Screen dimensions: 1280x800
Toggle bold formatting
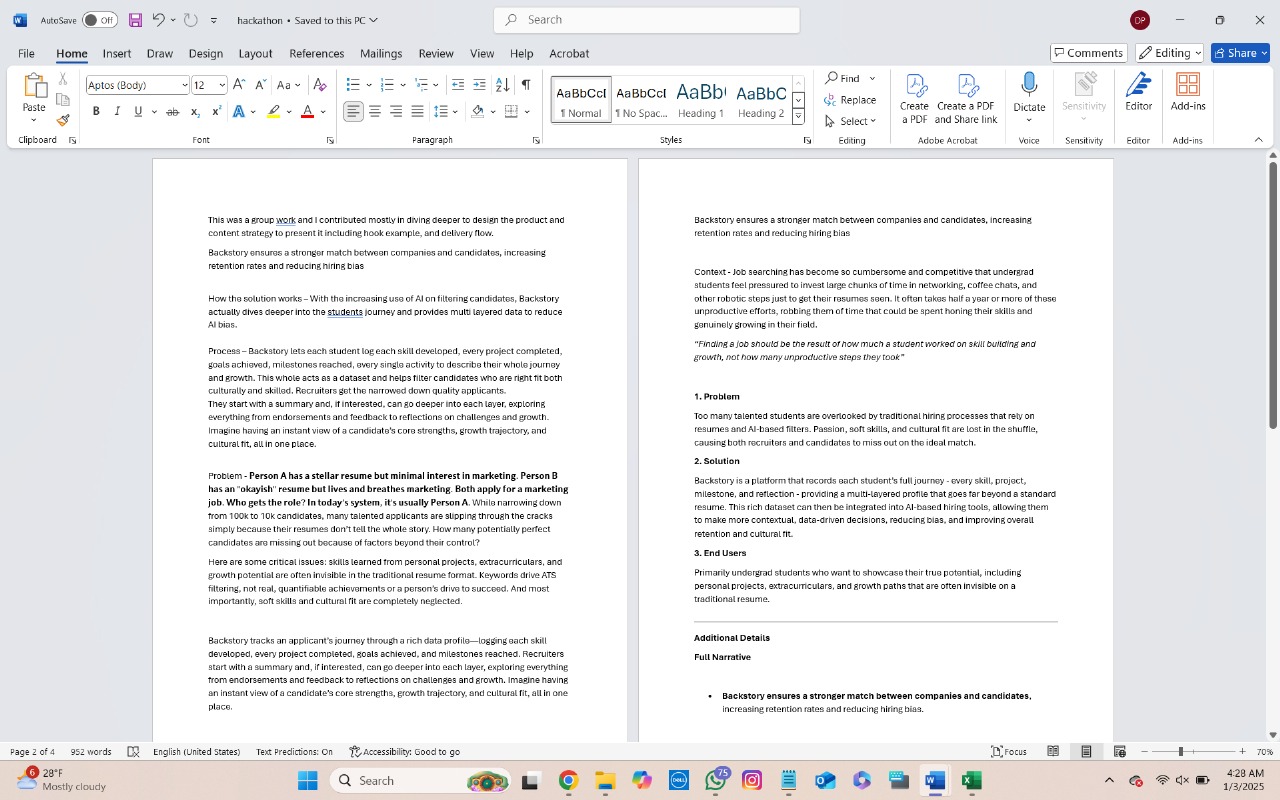click(x=96, y=112)
